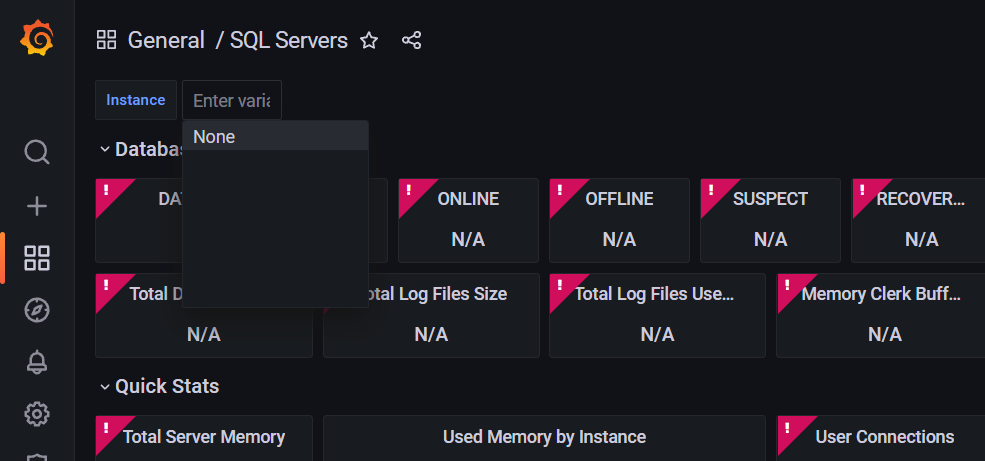Click the share dashboard icon
The width and height of the screenshot is (985, 461).
click(x=411, y=41)
